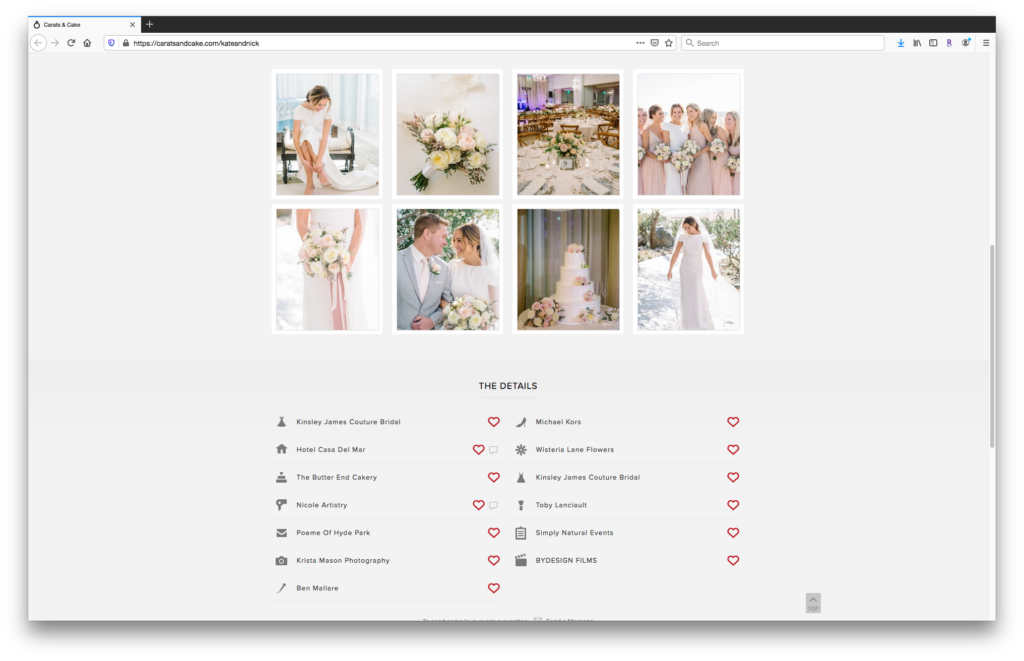Click the purple R extension icon

(x=949, y=43)
